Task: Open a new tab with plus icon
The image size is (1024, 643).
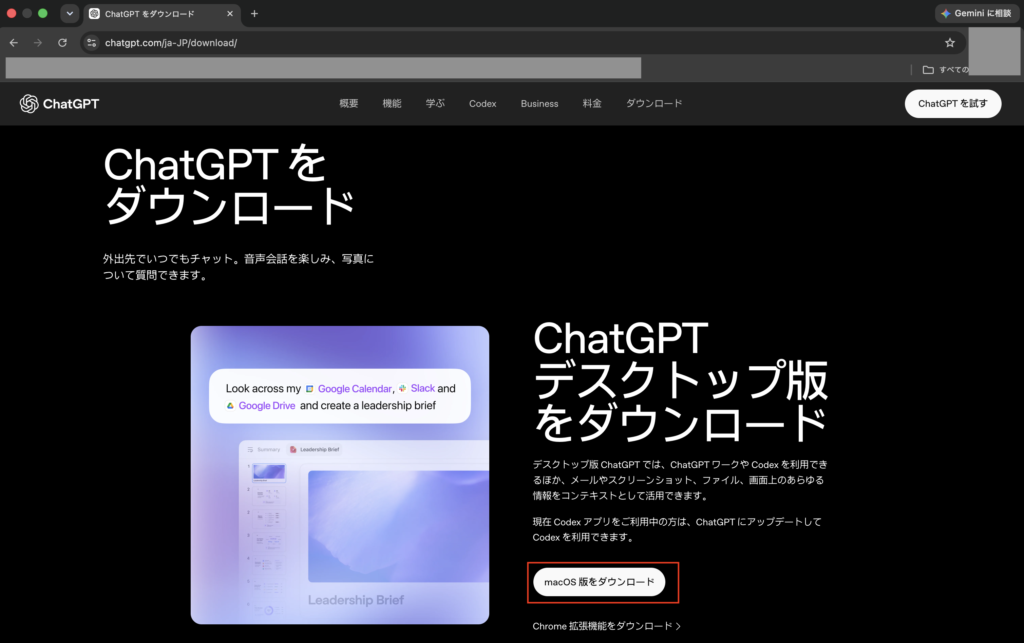Action: 254,13
